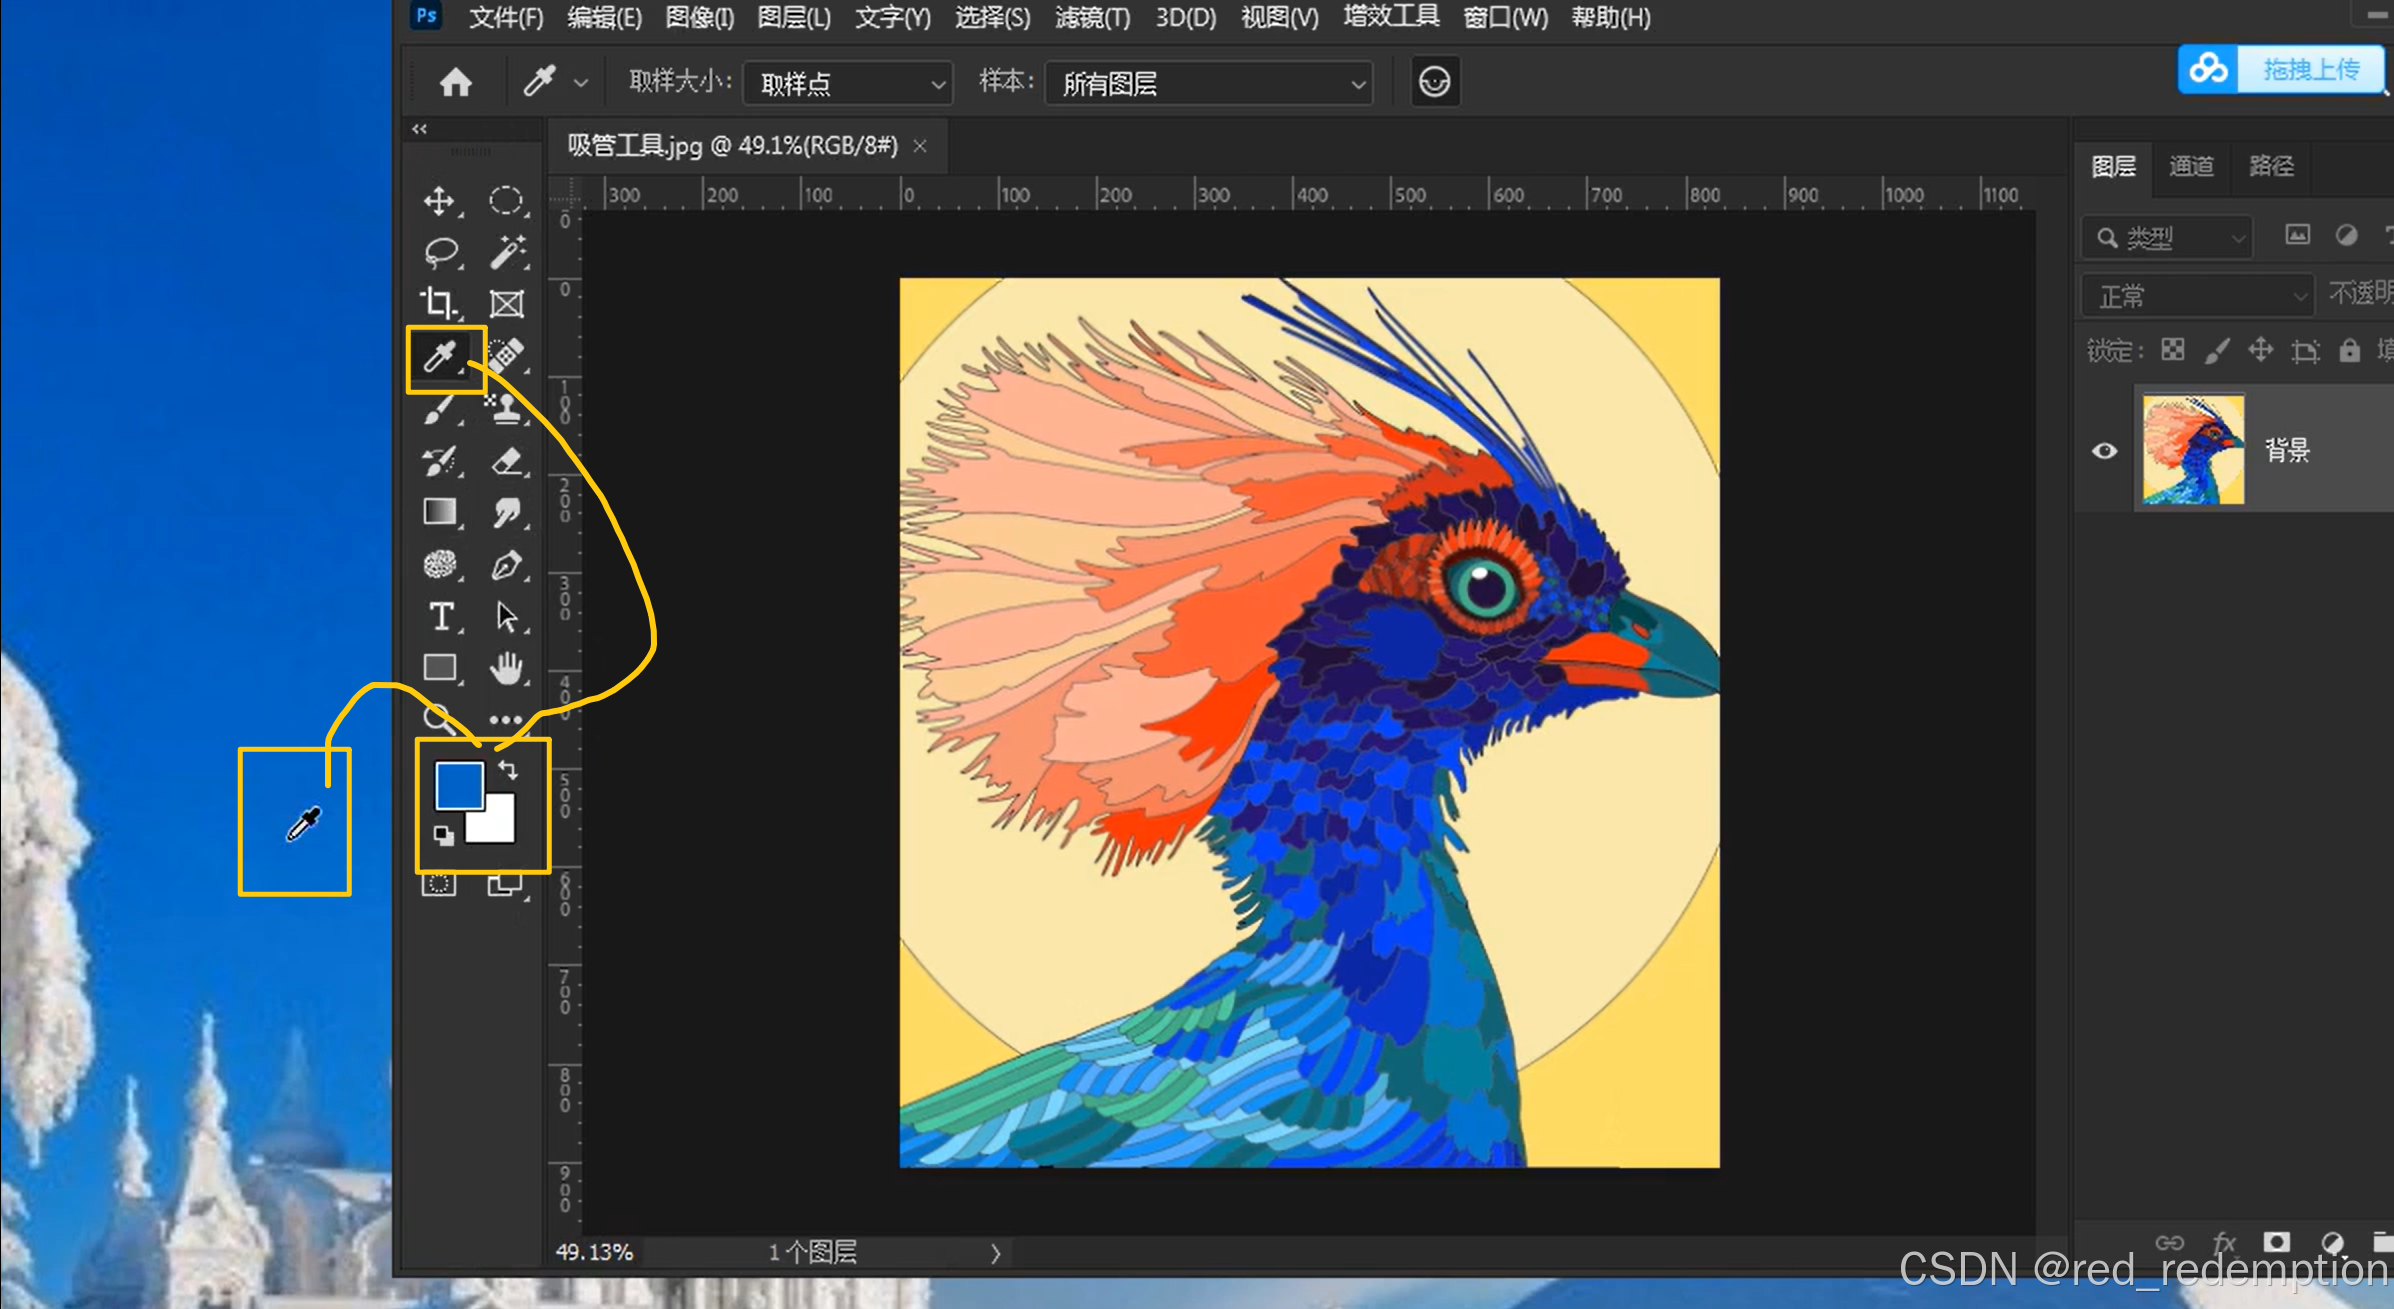Hide the Background layer eye icon
This screenshot has height=1309, width=2394.
(2104, 450)
